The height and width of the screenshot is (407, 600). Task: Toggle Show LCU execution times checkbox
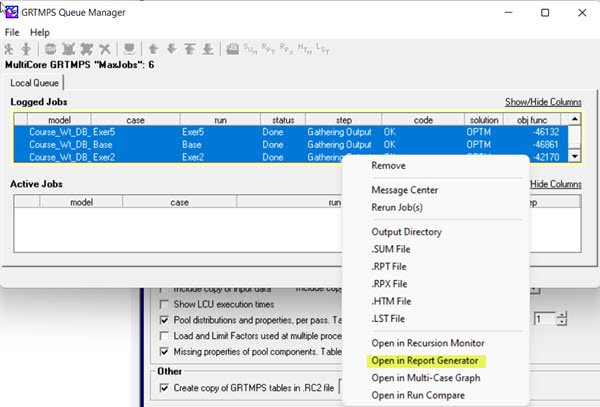click(166, 303)
